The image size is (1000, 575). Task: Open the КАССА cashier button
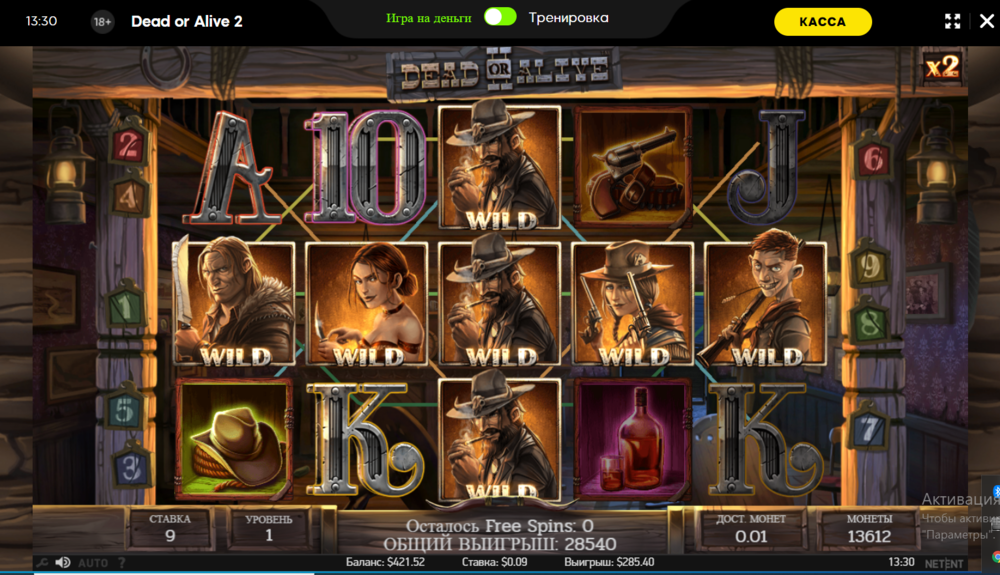click(x=823, y=22)
